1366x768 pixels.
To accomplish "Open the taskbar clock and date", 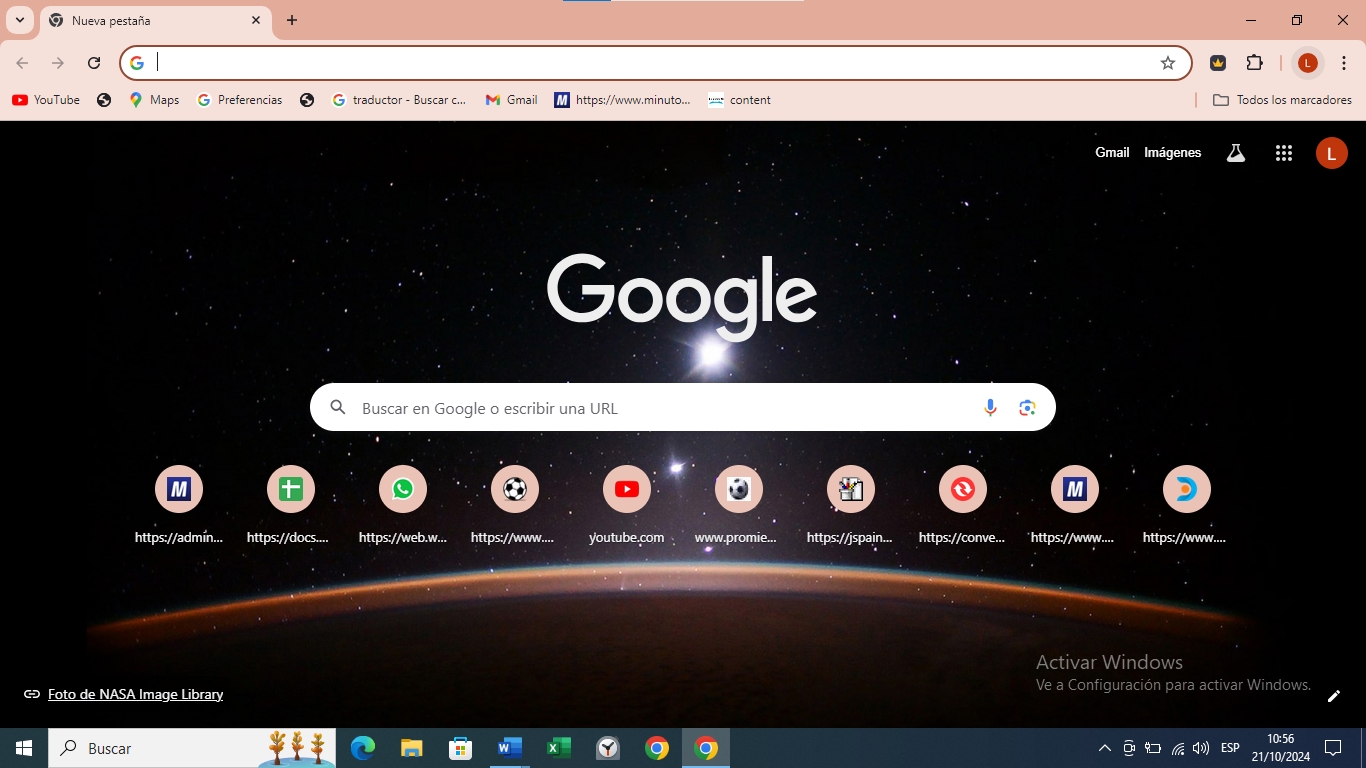I will point(1280,748).
